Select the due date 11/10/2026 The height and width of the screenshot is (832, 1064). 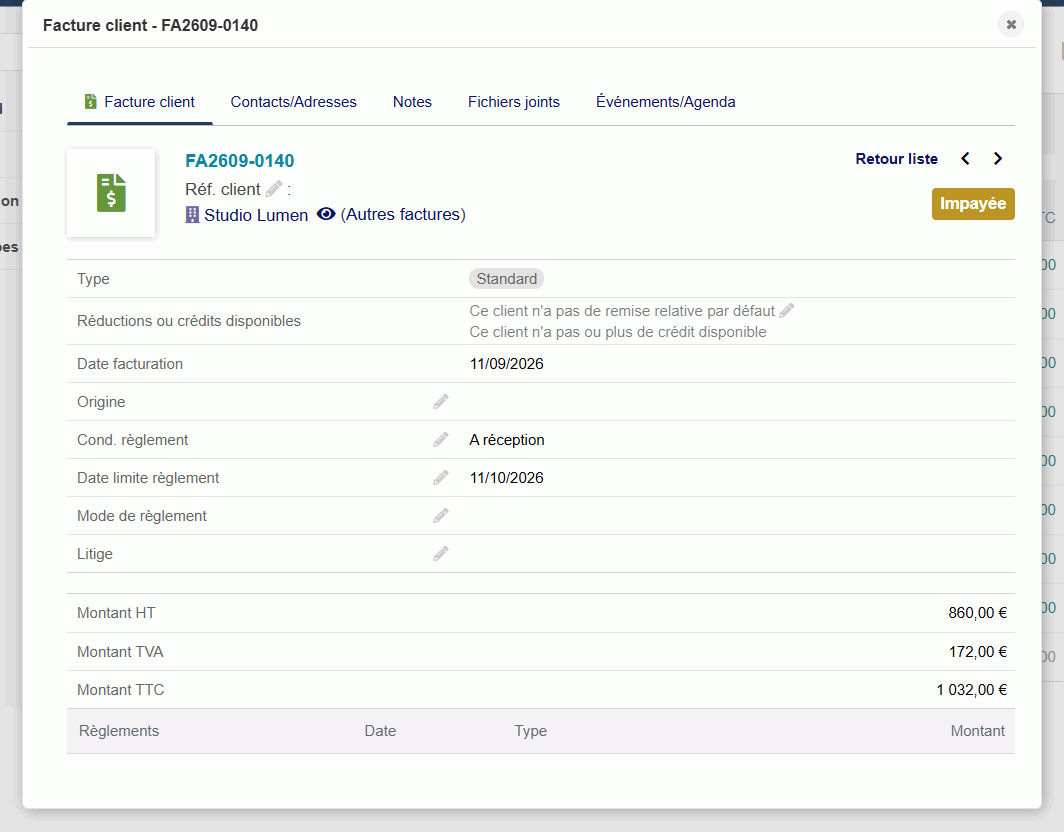[x=507, y=478]
